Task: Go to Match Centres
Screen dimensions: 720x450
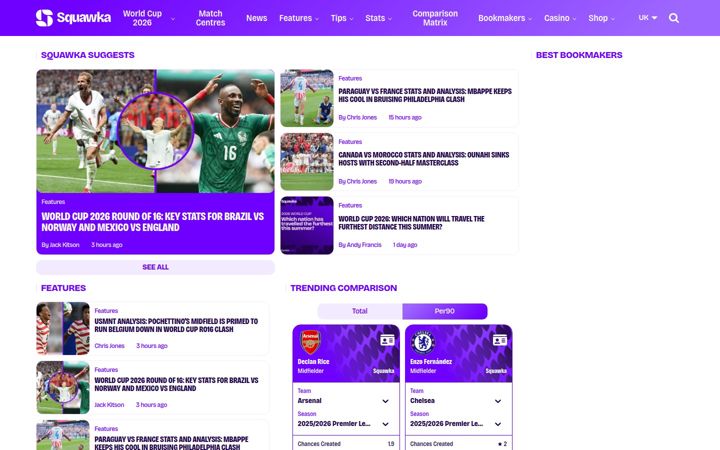Action: [210, 18]
